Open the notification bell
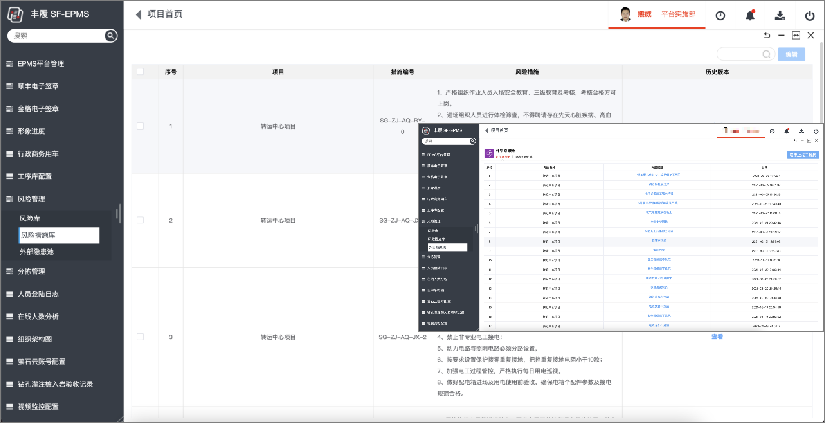This screenshot has height=423, width=825. 749,15
